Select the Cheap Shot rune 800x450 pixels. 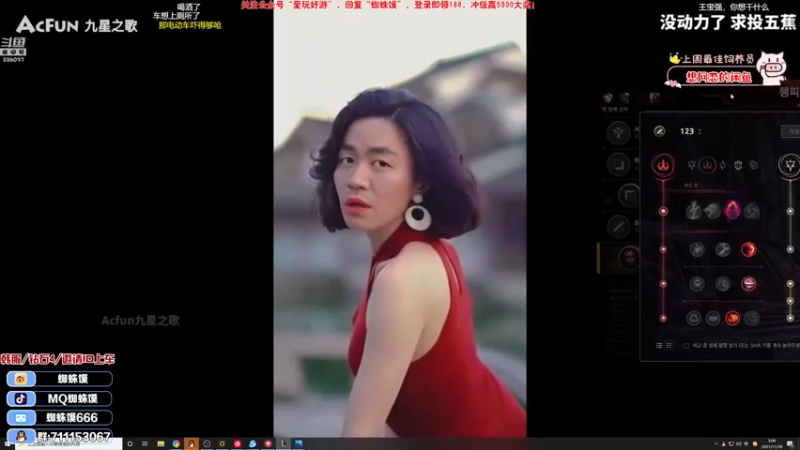697,249
